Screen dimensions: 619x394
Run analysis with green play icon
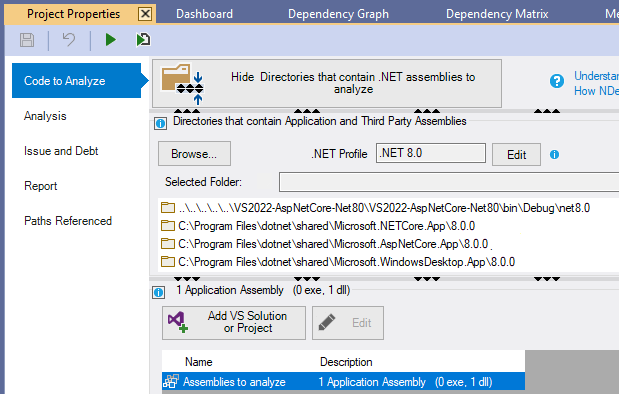111,40
